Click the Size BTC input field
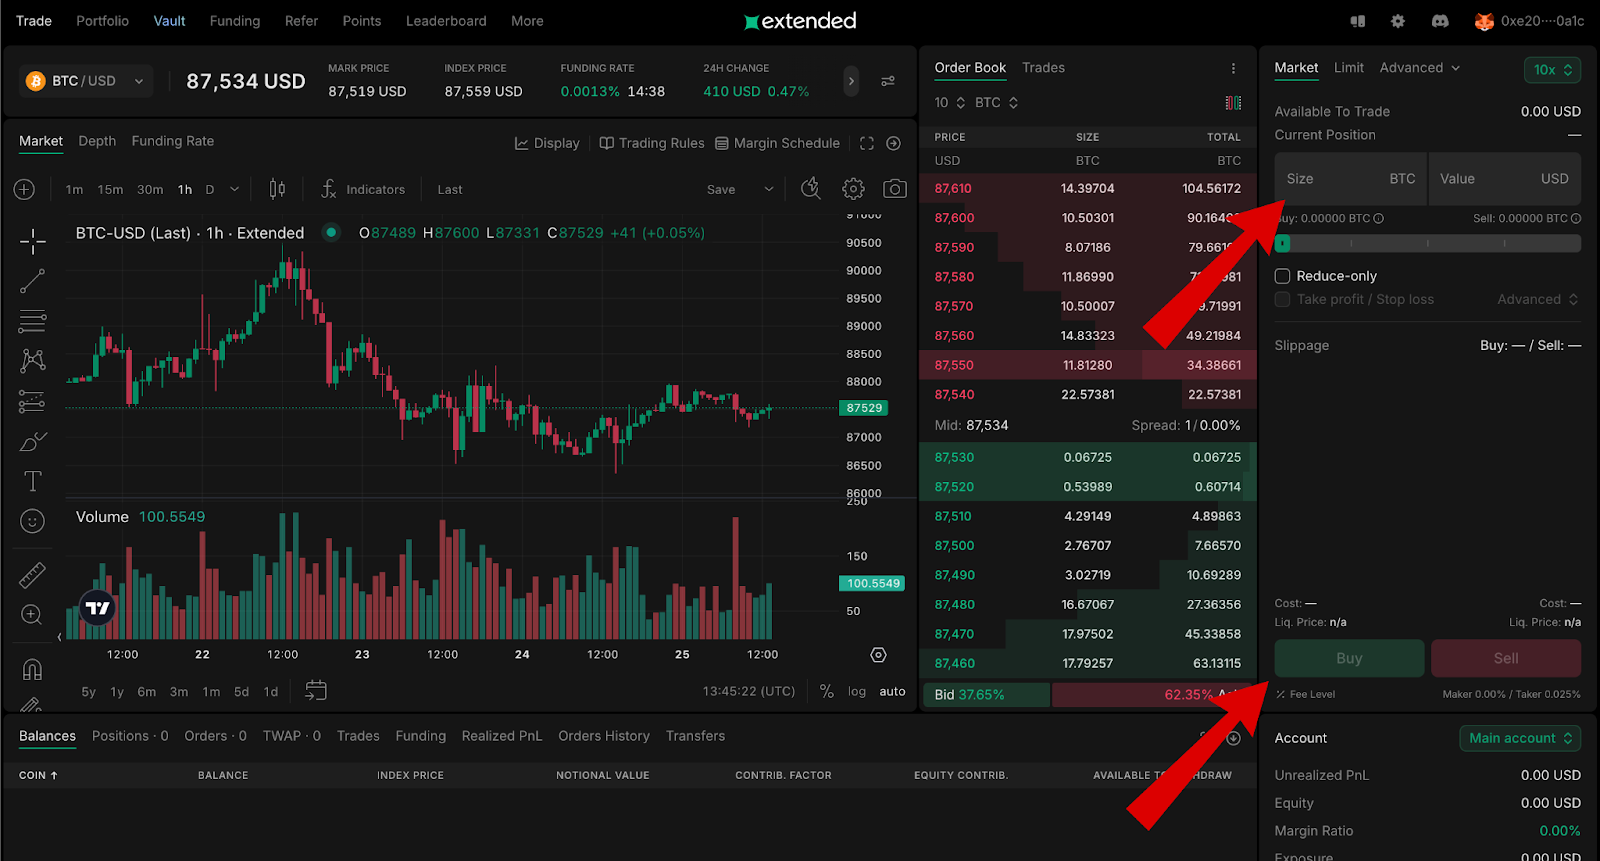 1351,179
